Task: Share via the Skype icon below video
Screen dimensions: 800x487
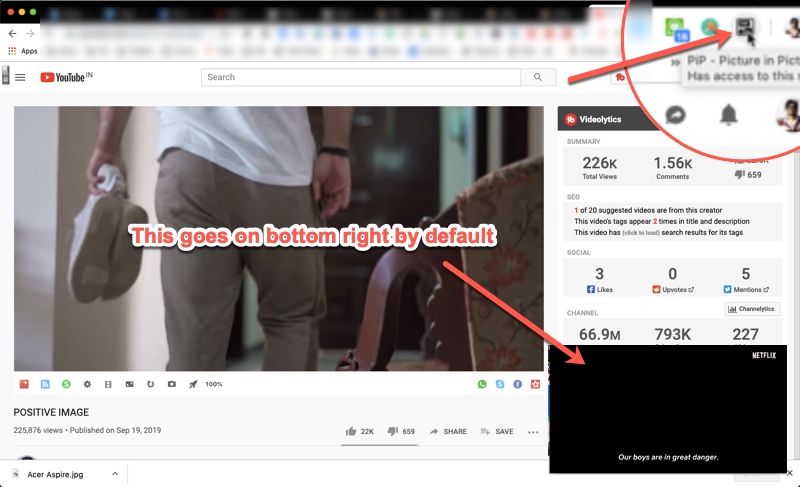Action: (500, 384)
